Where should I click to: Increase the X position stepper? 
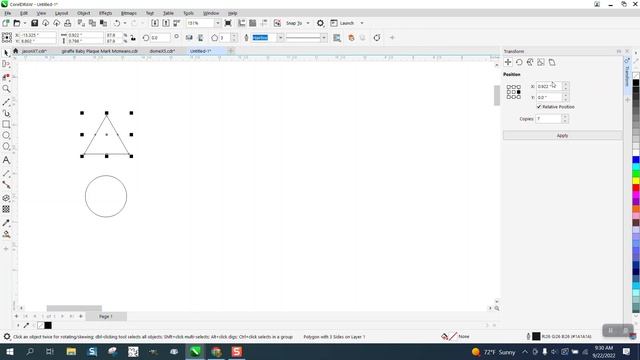565,84
